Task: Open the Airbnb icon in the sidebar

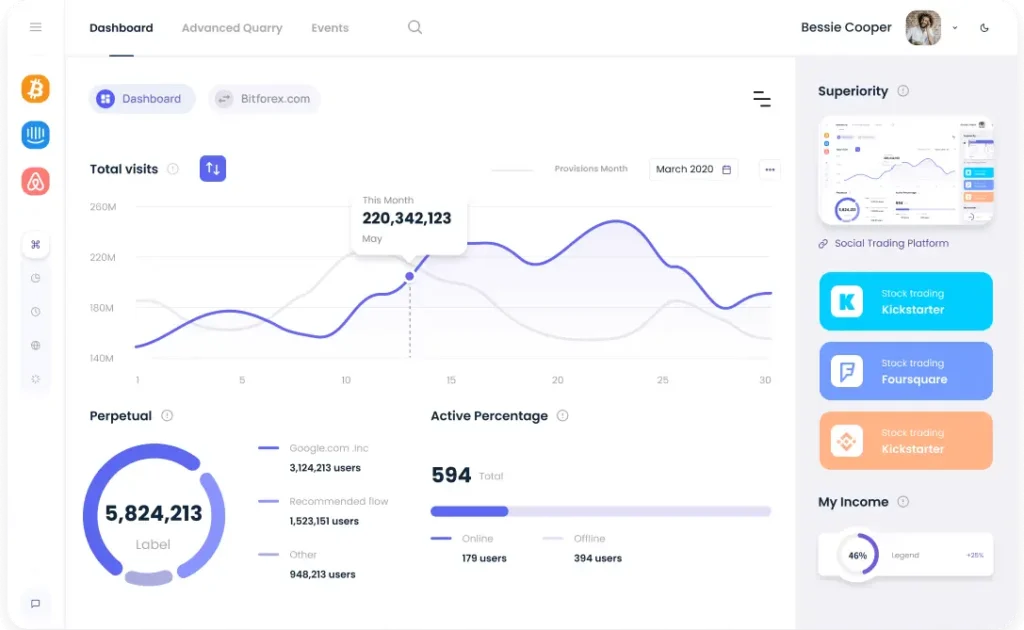Action: coord(35,181)
